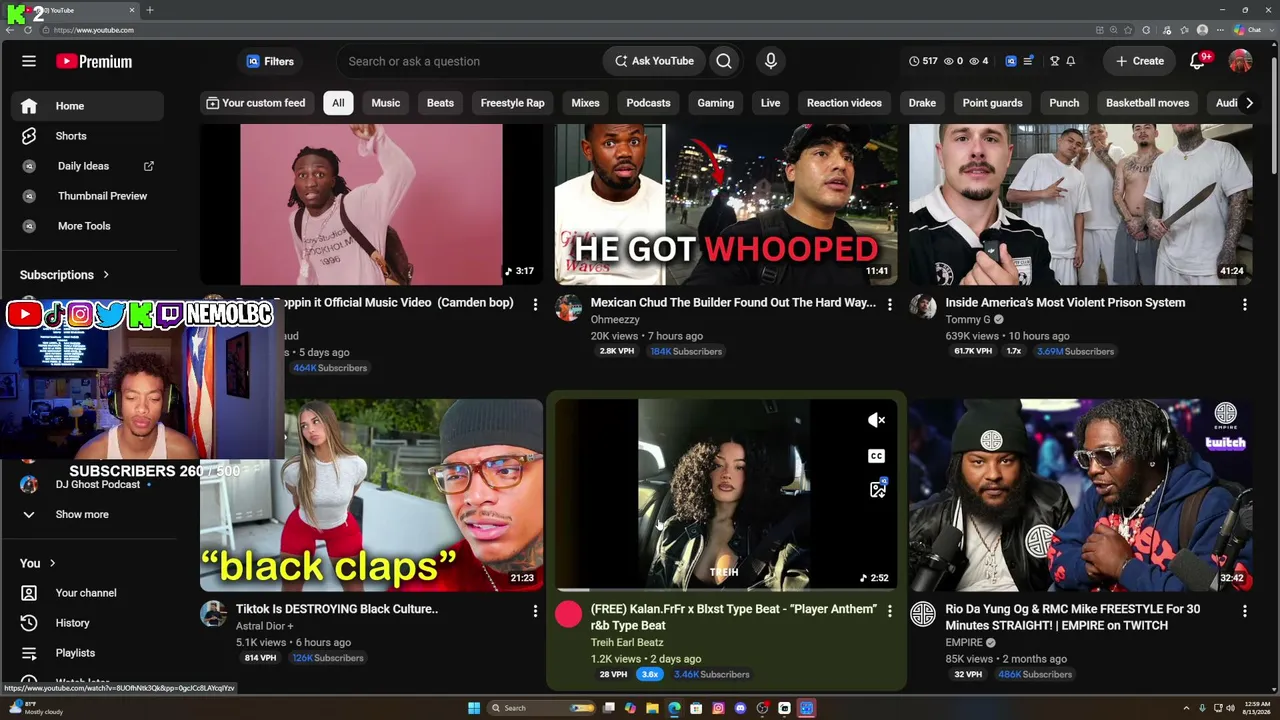Click the Ohmeezzy channel avatar

pyautogui.click(x=568, y=307)
